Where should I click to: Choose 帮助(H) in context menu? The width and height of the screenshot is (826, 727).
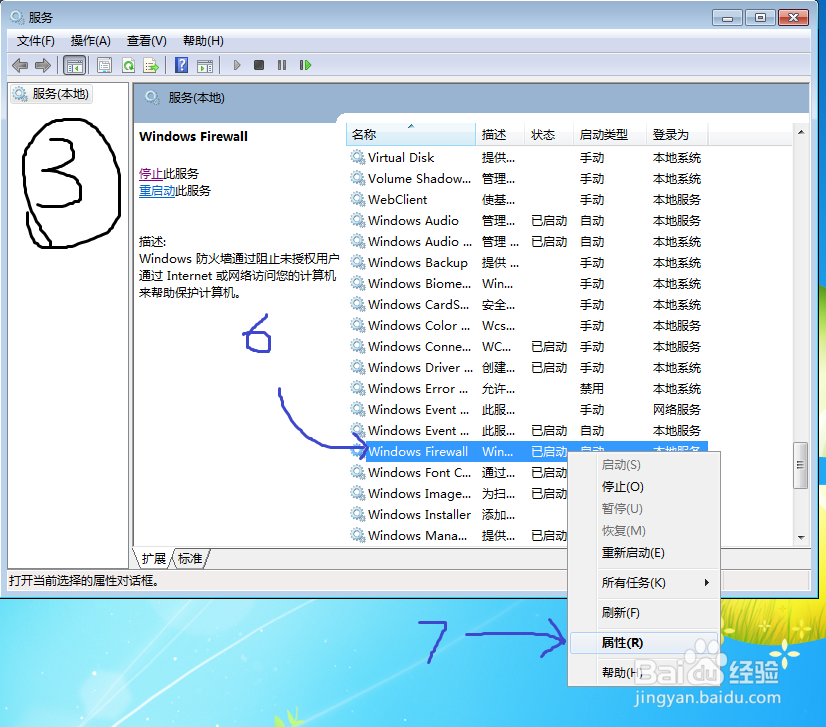[644, 673]
